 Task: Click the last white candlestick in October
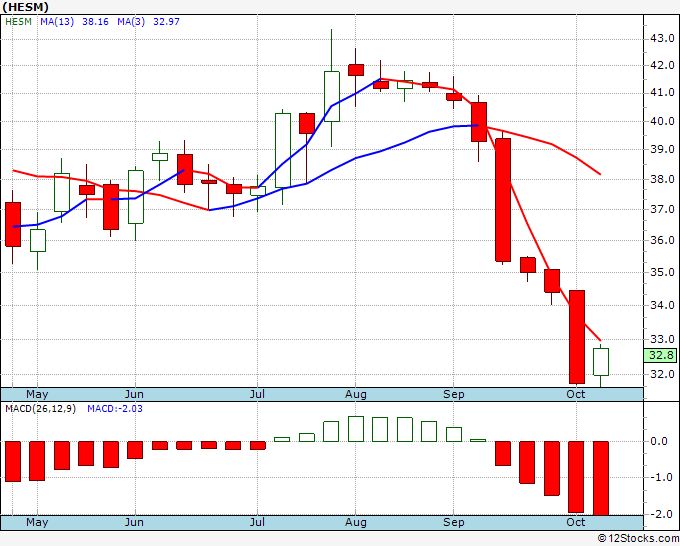tap(601, 362)
